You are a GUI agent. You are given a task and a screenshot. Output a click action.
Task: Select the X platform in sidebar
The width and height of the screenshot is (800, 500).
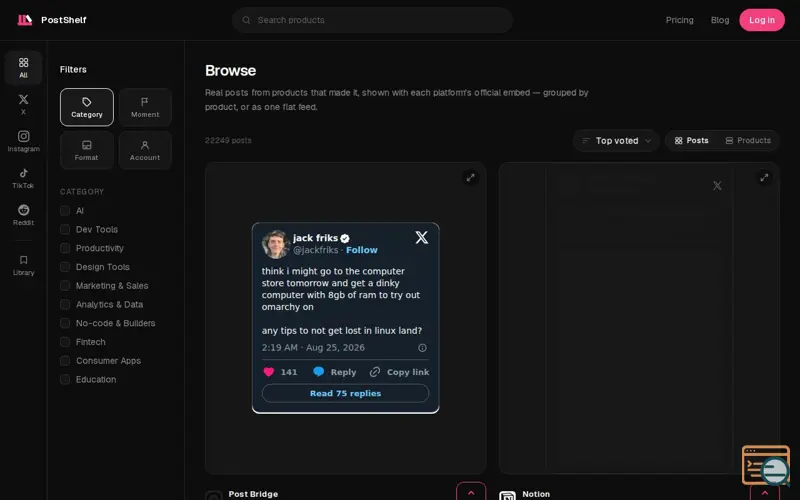click(23, 104)
